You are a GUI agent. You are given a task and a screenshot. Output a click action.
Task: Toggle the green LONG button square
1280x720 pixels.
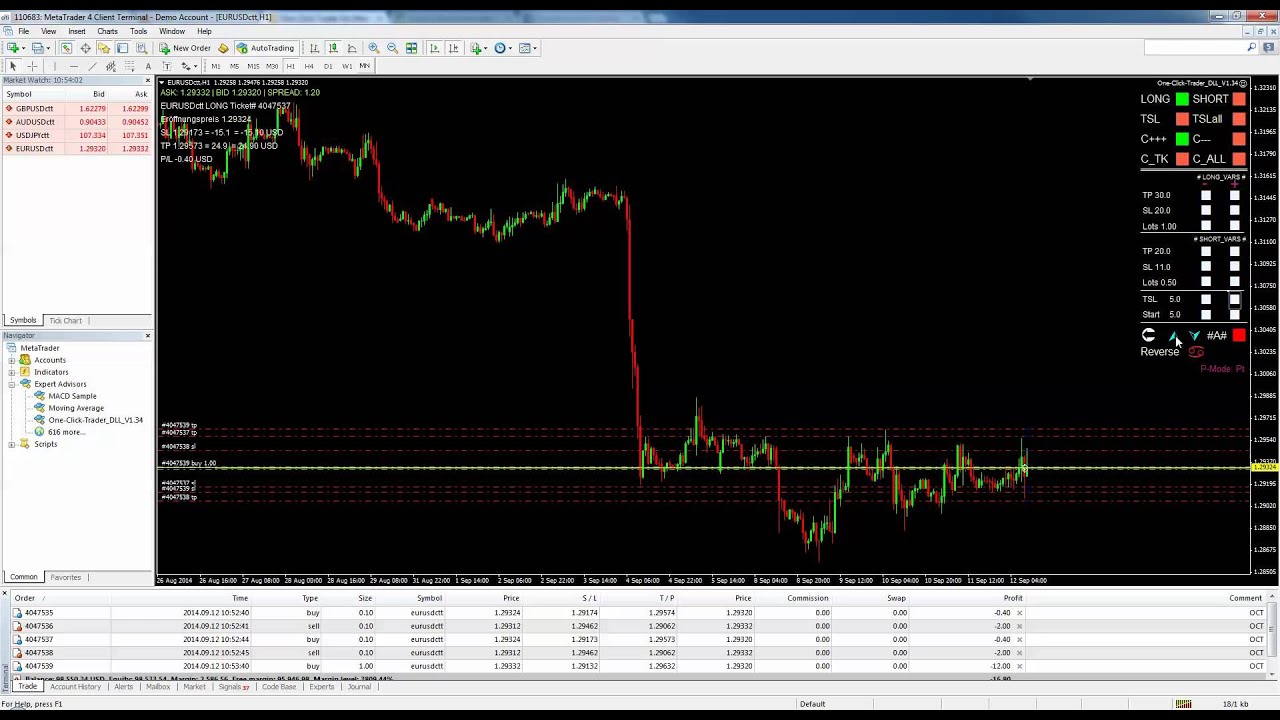[1182, 99]
